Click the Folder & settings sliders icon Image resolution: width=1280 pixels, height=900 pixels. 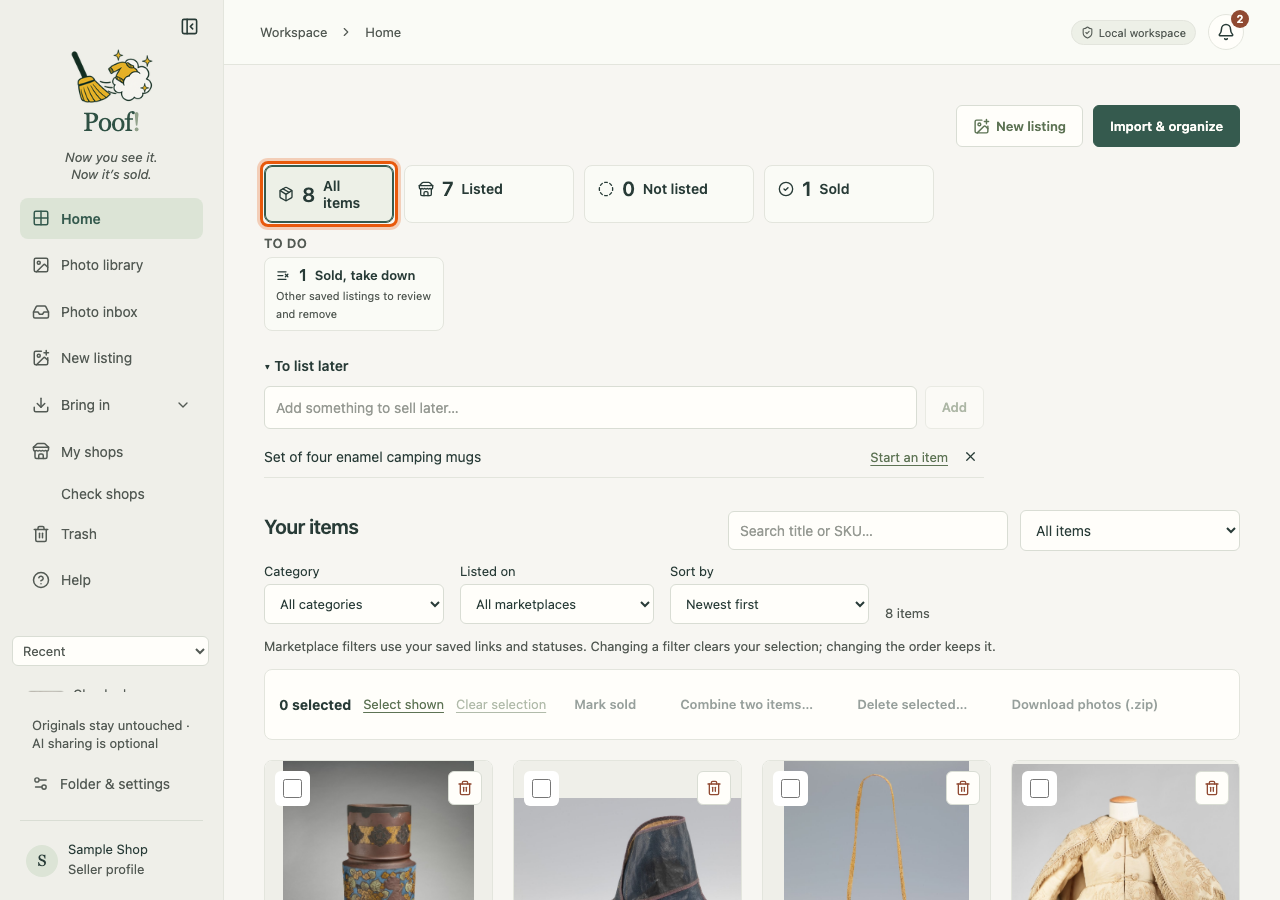click(x=41, y=784)
